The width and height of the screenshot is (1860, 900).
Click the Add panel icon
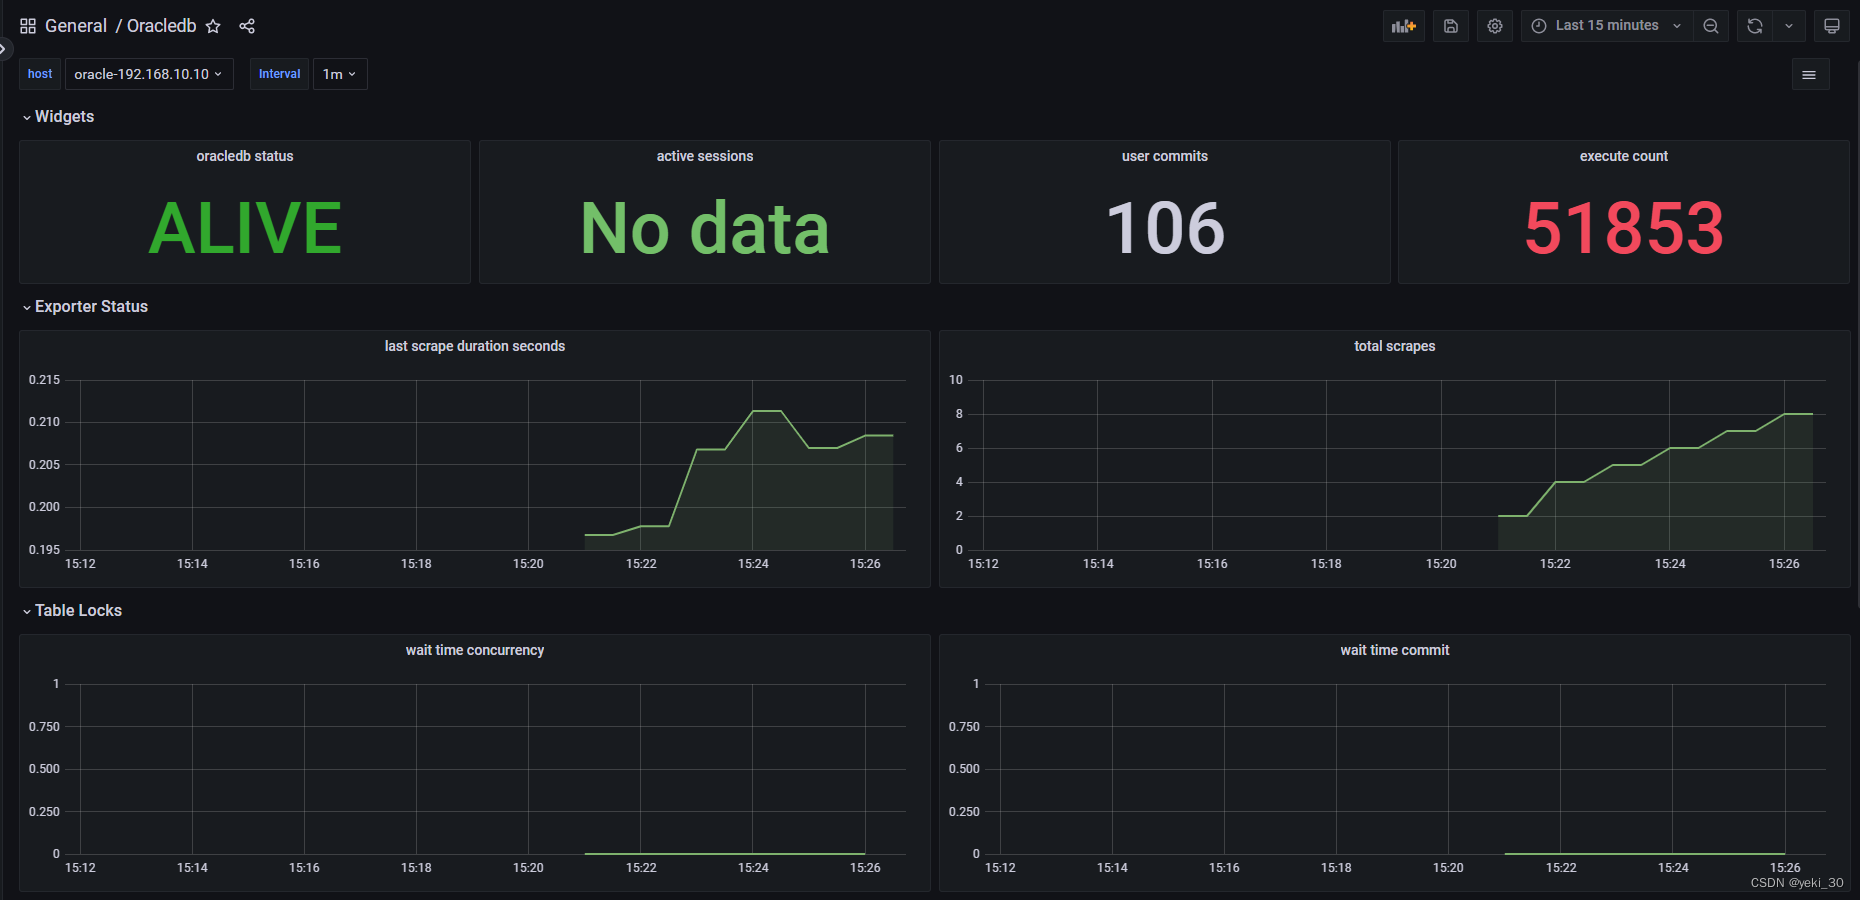point(1404,26)
